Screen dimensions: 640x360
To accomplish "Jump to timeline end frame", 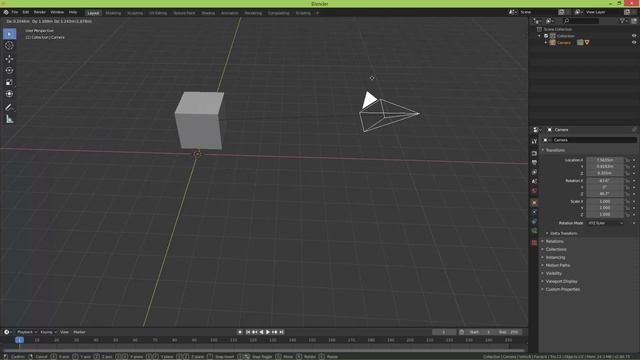I will click(x=281, y=332).
